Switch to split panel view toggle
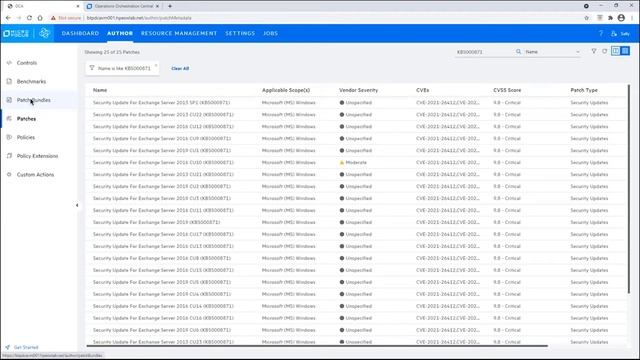 tap(616, 51)
